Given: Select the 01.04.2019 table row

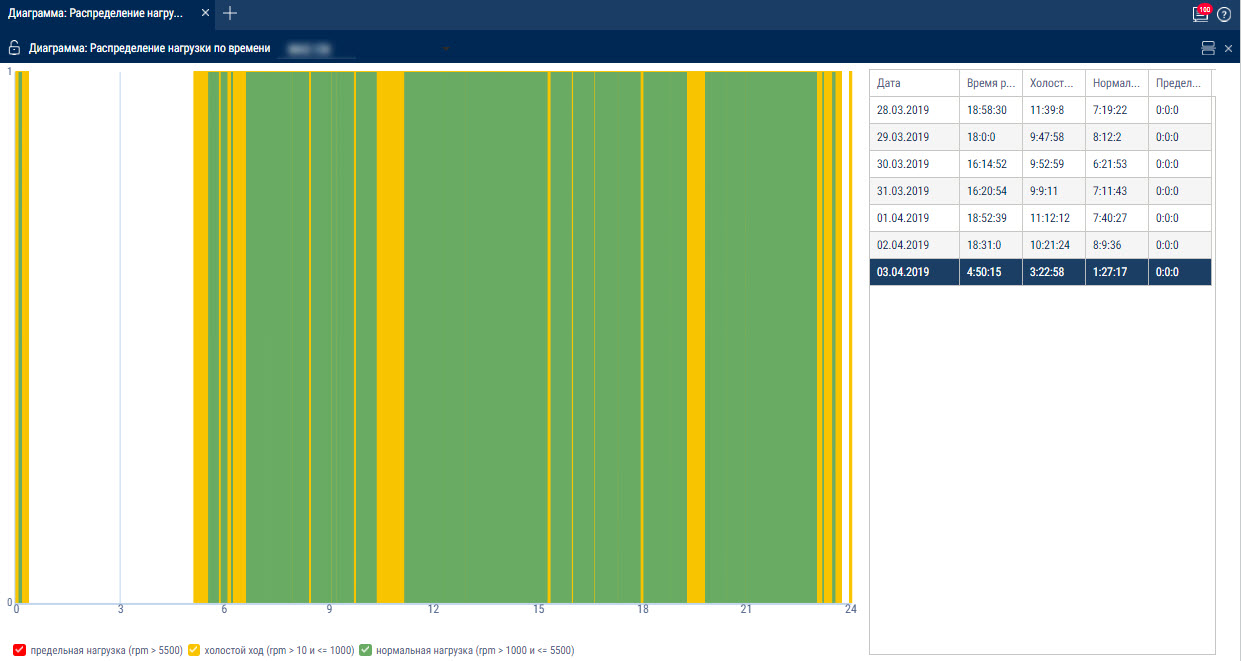Looking at the screenshot, I should tap(1040, 218).
